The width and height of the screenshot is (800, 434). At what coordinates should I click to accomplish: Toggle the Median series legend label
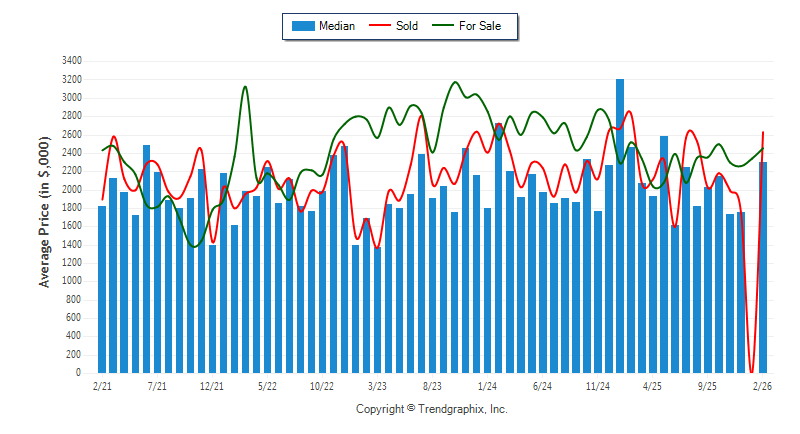tap(336, 26)
